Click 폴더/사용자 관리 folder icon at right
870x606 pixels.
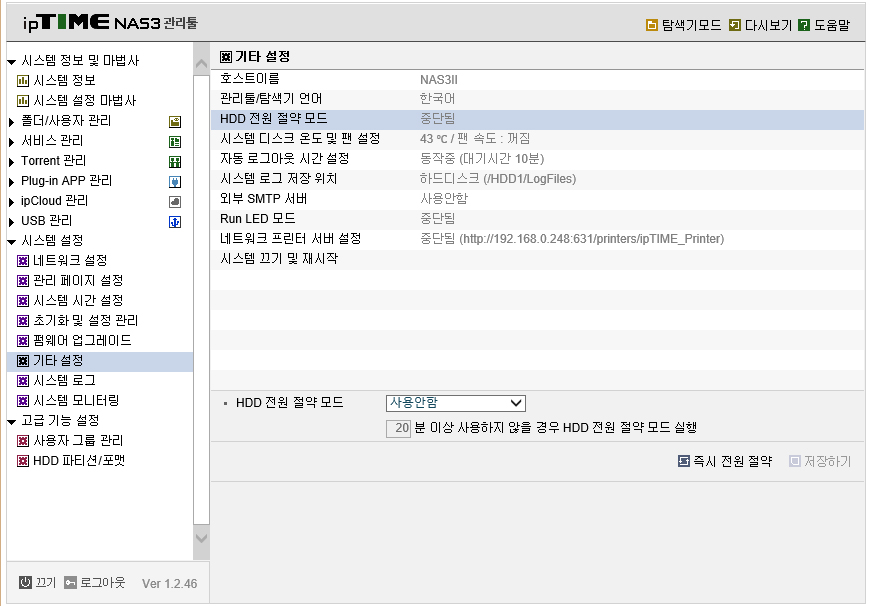[175, 122]
